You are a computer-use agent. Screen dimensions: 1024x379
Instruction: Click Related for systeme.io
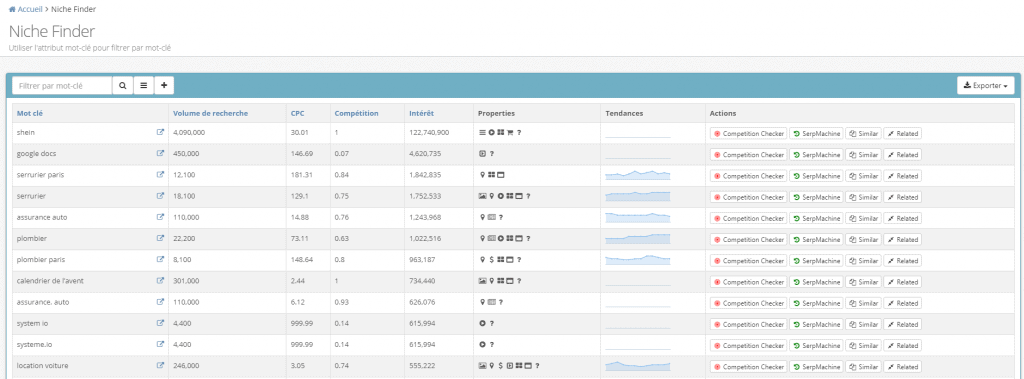tap(903, 345)
